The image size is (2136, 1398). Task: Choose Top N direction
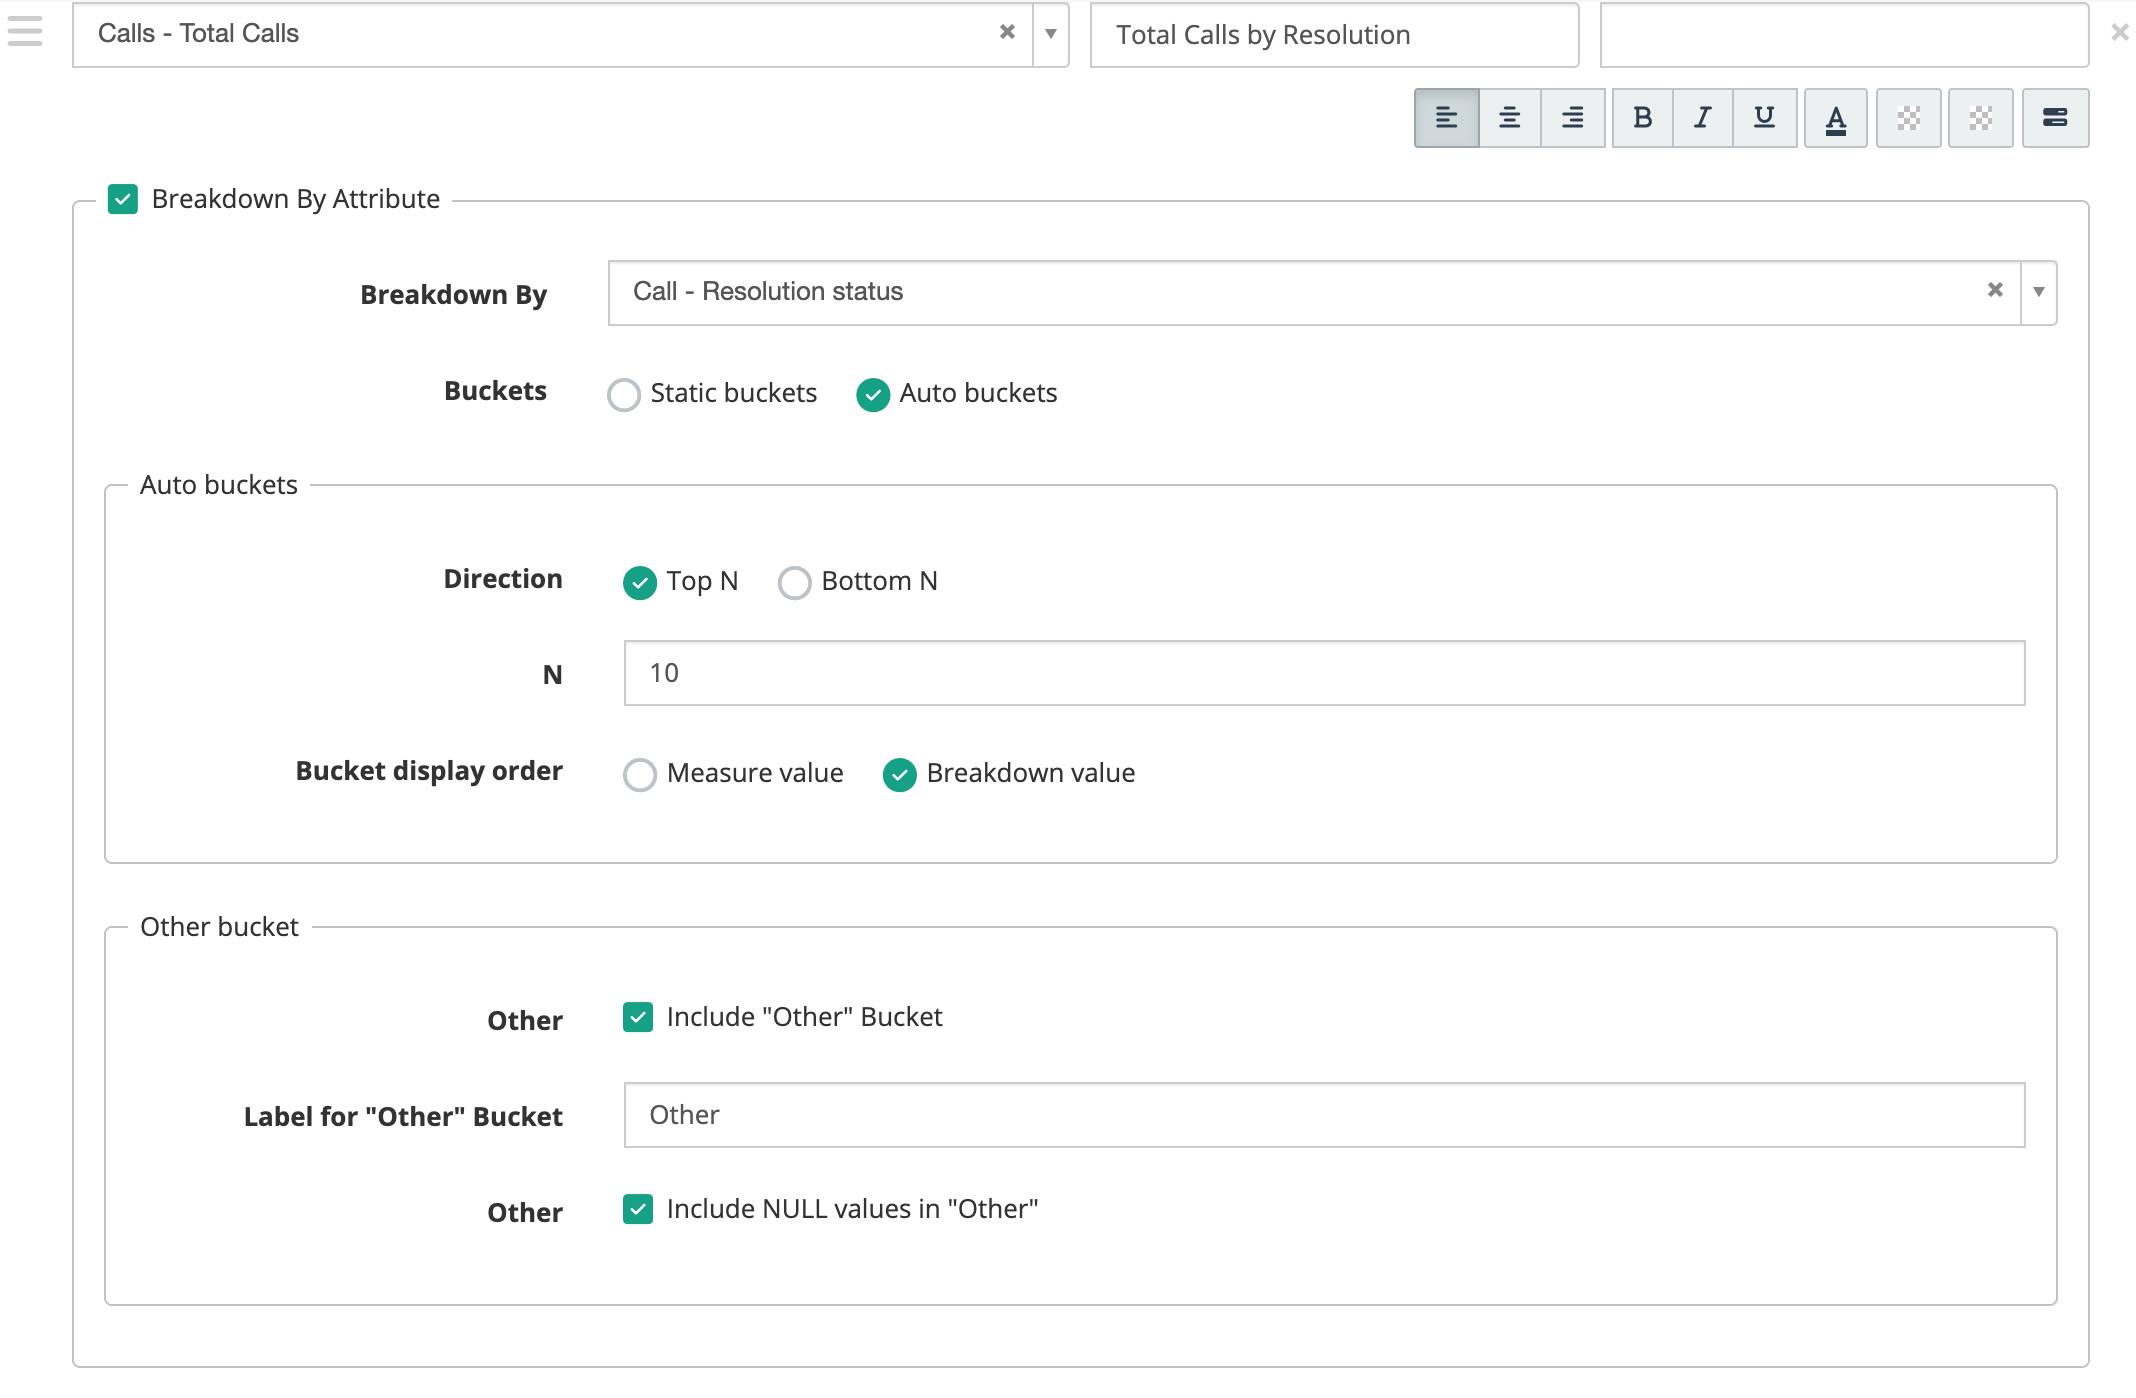click(640, 582)
